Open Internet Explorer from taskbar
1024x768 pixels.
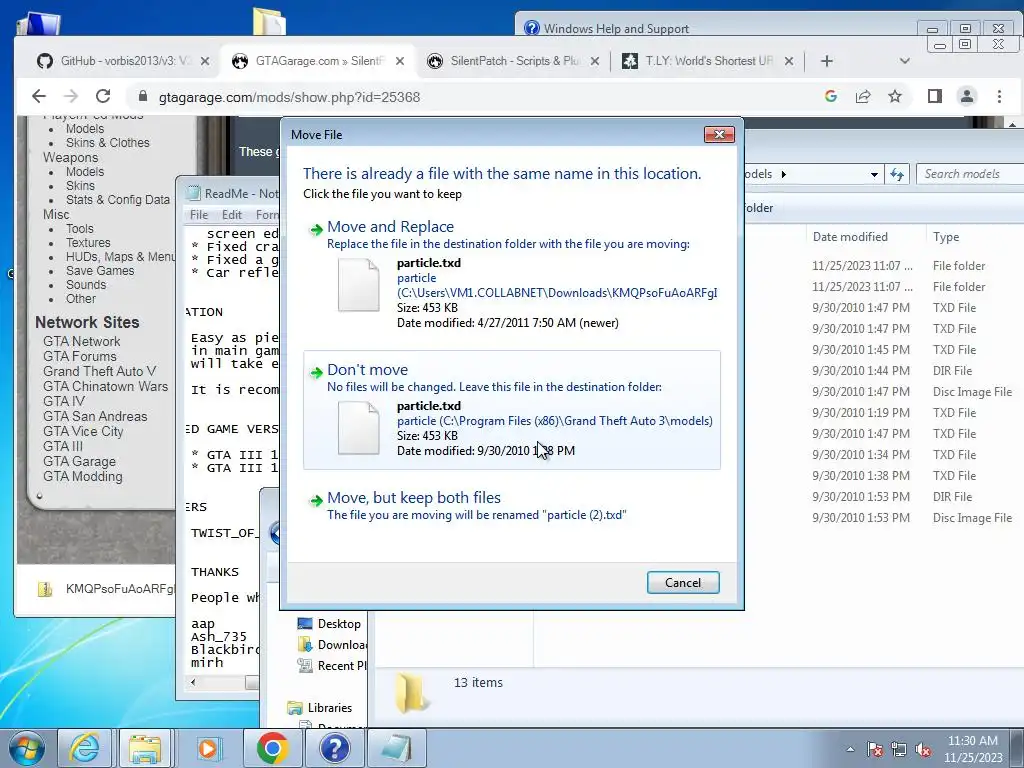pos(85,748)
